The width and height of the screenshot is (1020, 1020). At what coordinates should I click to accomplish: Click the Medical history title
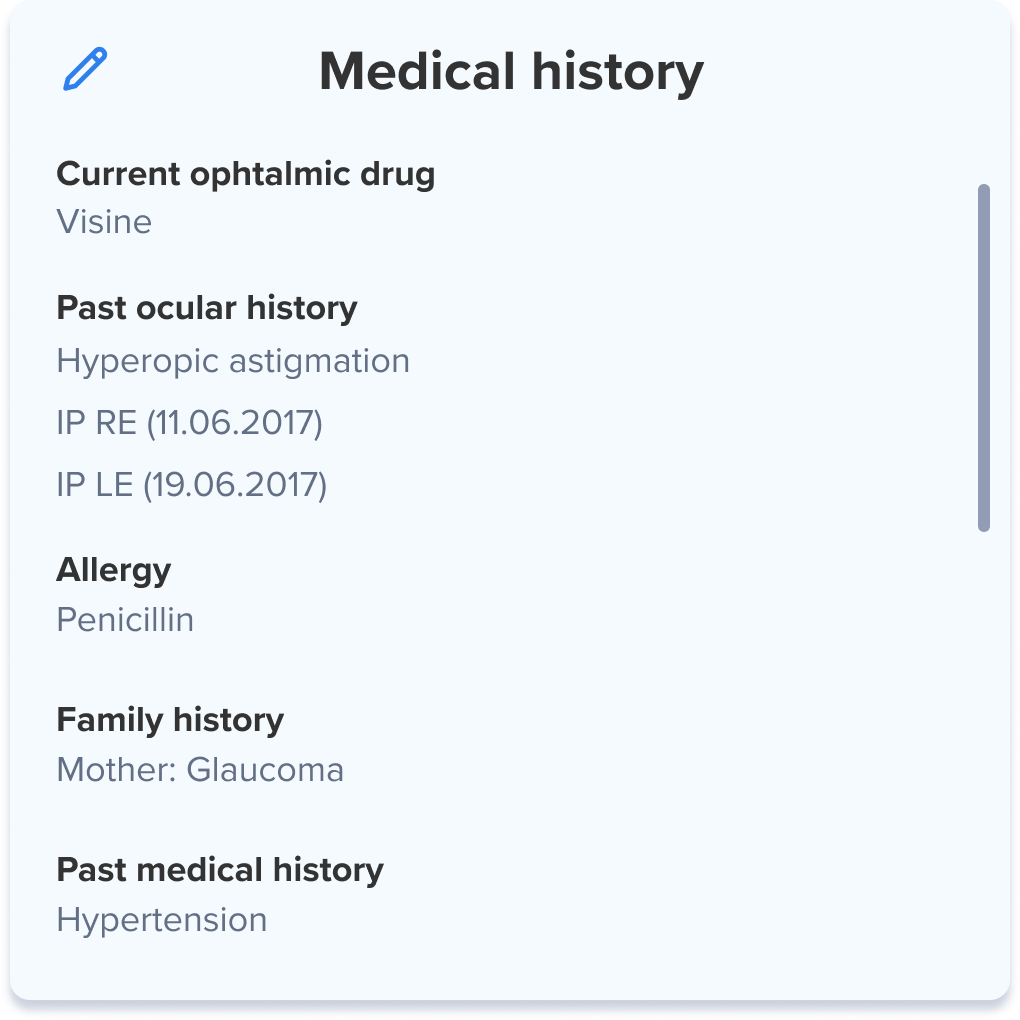click(x=511, y=72)
